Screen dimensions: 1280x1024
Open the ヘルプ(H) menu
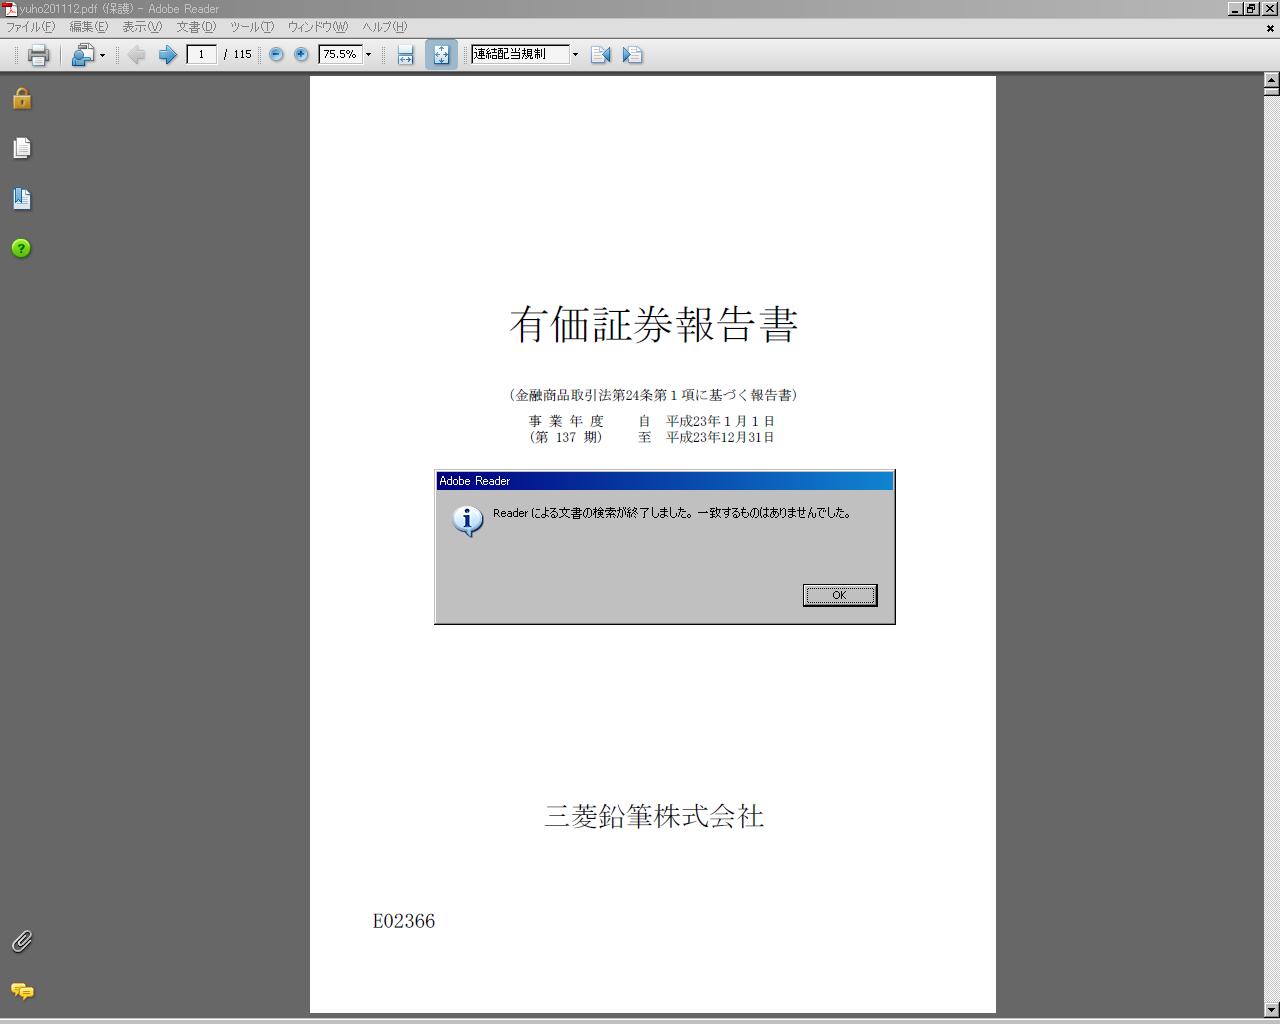point(385,27)
